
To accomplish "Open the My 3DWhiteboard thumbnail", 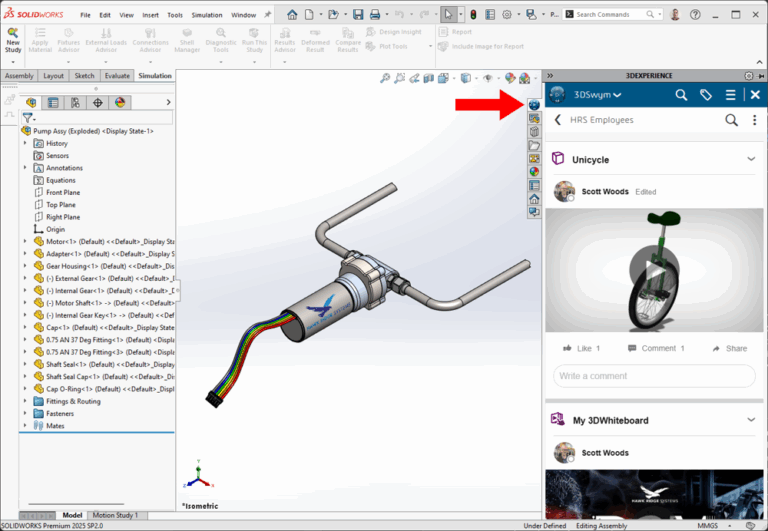I will coord(654,494).
